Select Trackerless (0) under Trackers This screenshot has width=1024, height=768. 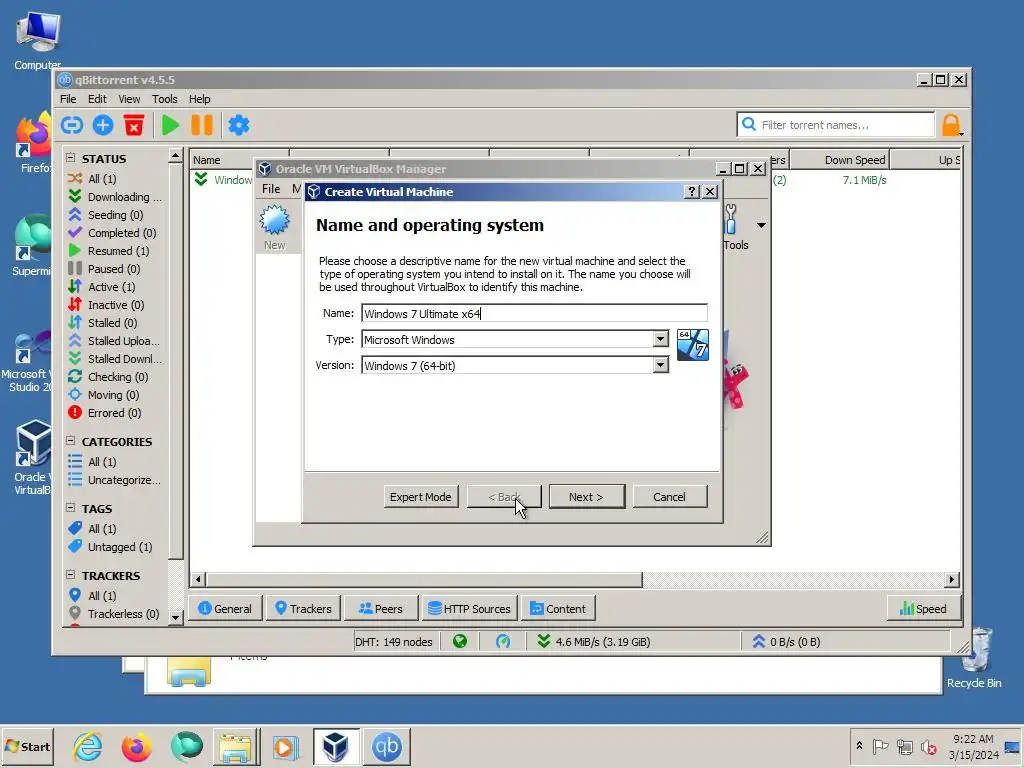coord(114,613)
